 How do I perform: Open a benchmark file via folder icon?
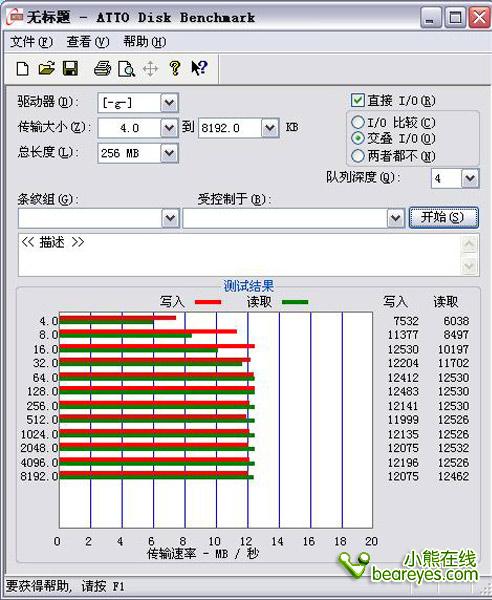[46, 69]
